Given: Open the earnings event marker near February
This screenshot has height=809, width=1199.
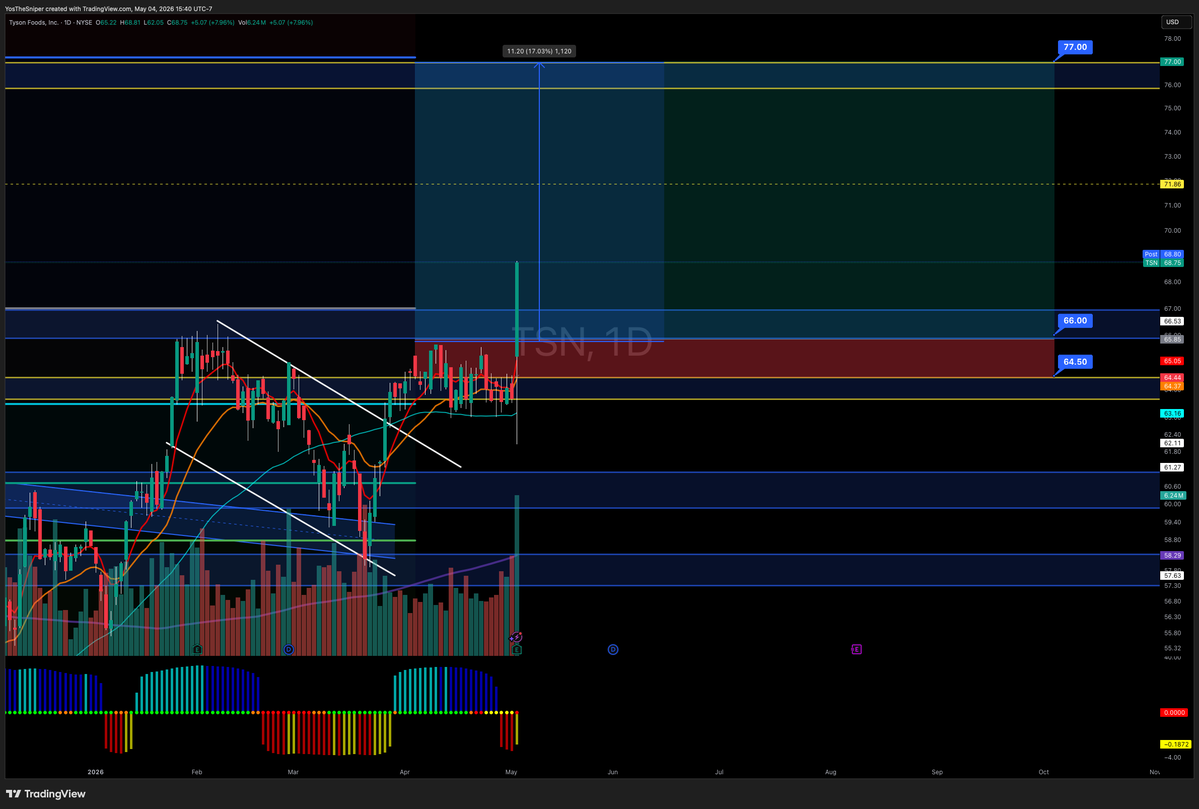Looking at the screenshot, I should 197,649.
